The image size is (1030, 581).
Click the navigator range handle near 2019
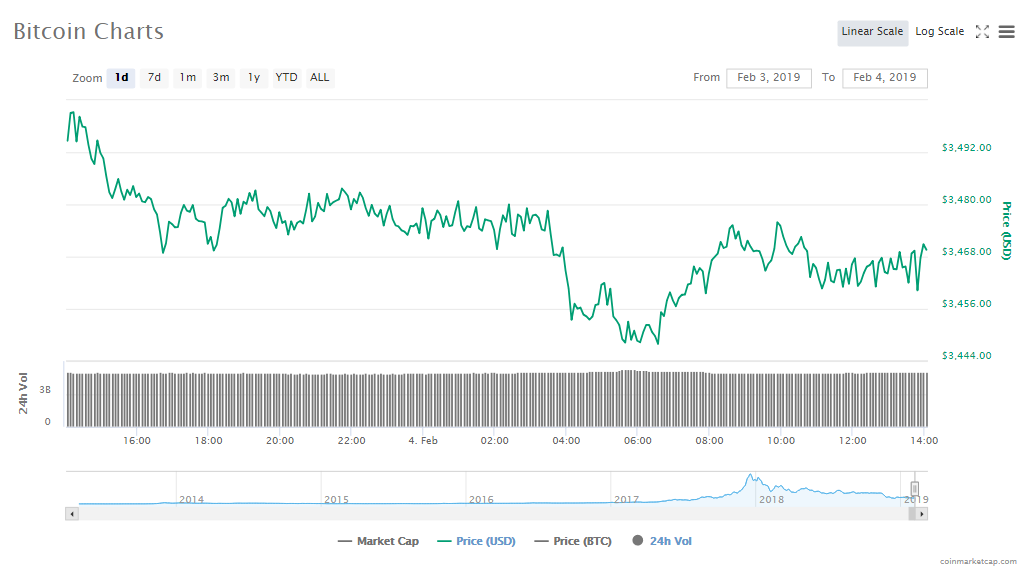pyautogui.click(x=914, y=489)
